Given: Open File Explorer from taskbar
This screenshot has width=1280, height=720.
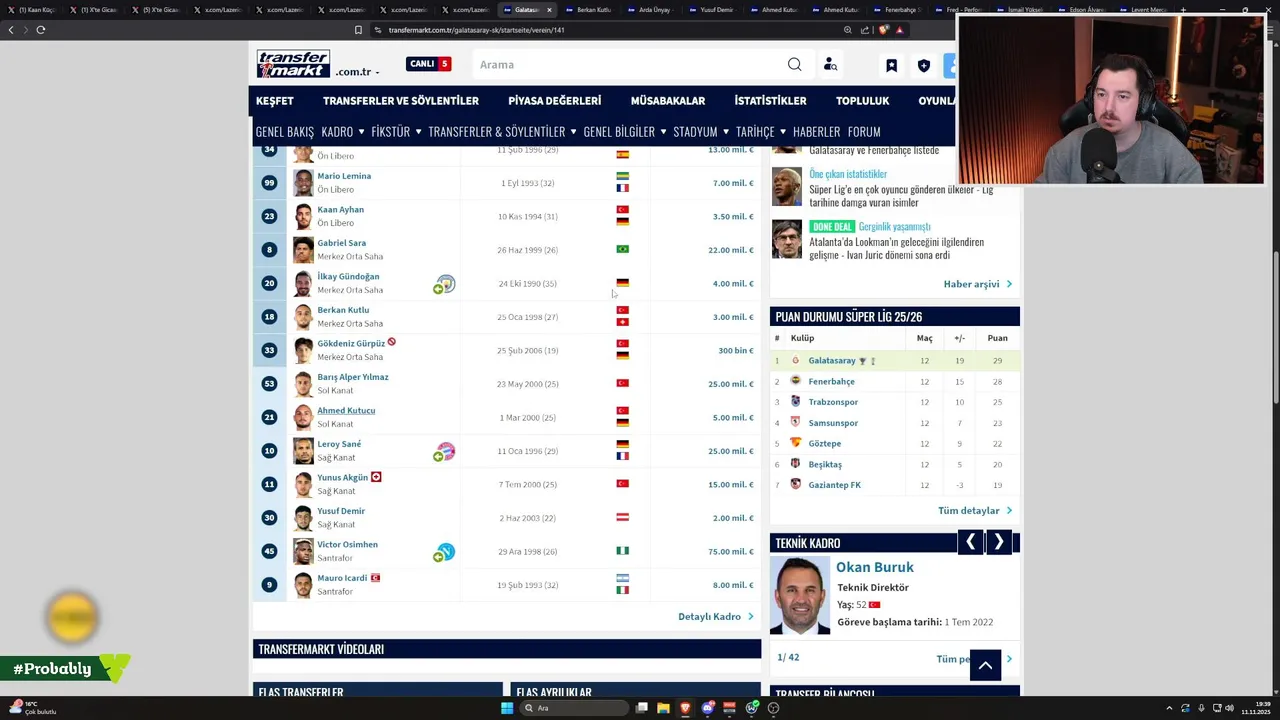Looking at the screenshot, I should (663, 708).
